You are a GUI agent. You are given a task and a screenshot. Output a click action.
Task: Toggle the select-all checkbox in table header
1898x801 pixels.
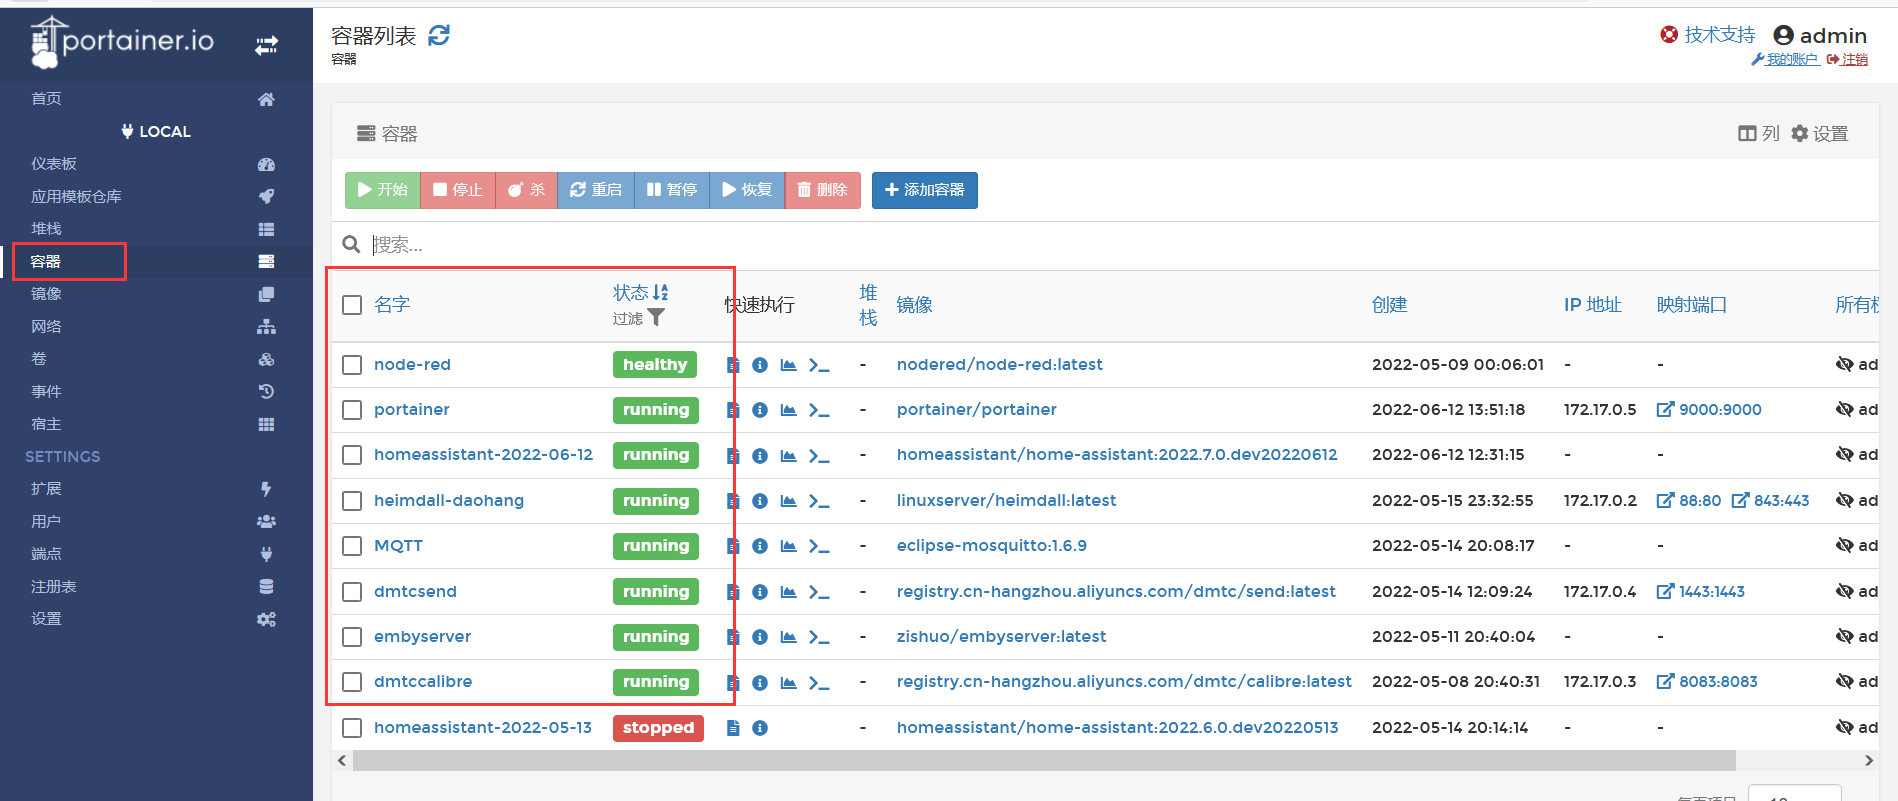[352, 305]
